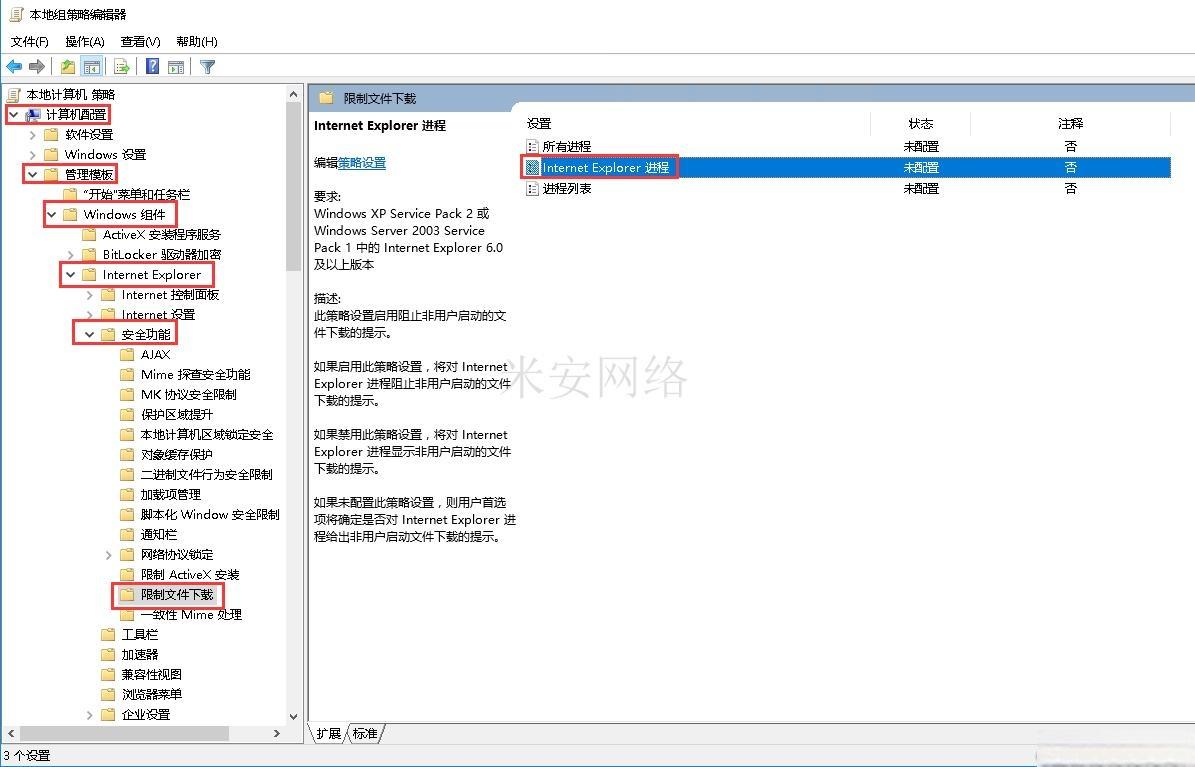Open the 帮助(H) menu
The height and width of the screenshot is (767, 1195).
tap(197, 41)
